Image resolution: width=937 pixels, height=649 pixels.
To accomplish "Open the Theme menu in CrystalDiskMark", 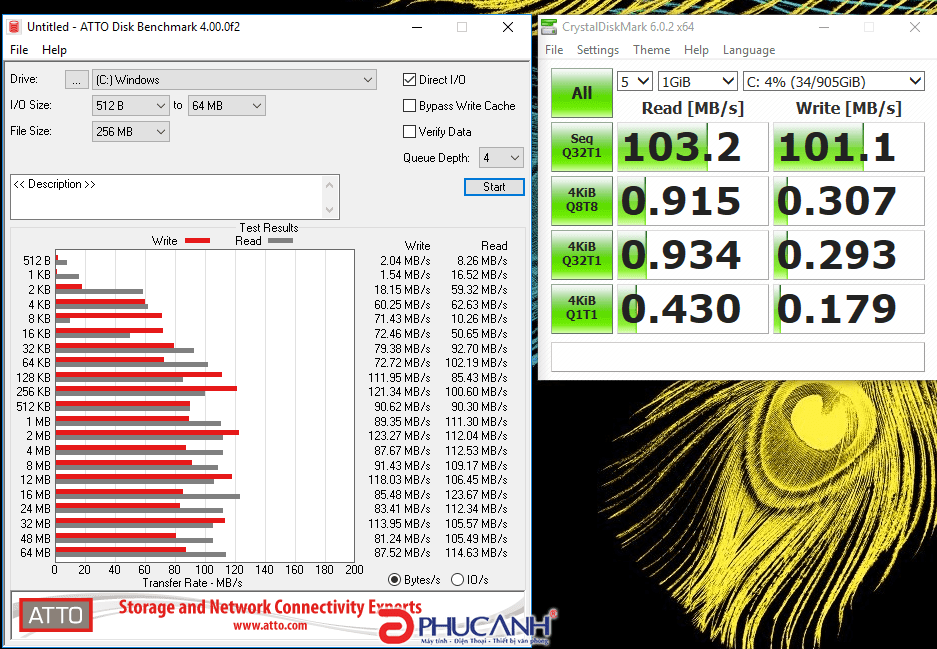I will 651,50.
